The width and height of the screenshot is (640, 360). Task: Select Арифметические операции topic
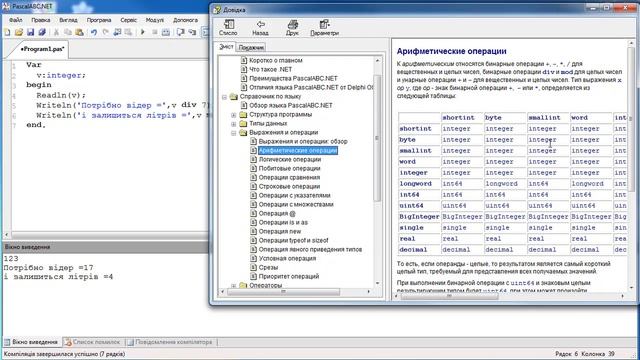pos(298,151)
